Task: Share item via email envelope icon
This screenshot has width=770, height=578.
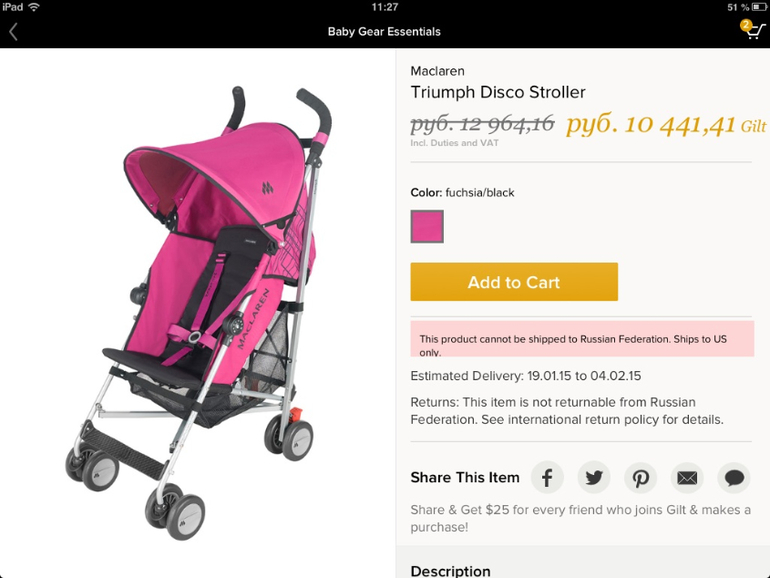Action: 687,477
